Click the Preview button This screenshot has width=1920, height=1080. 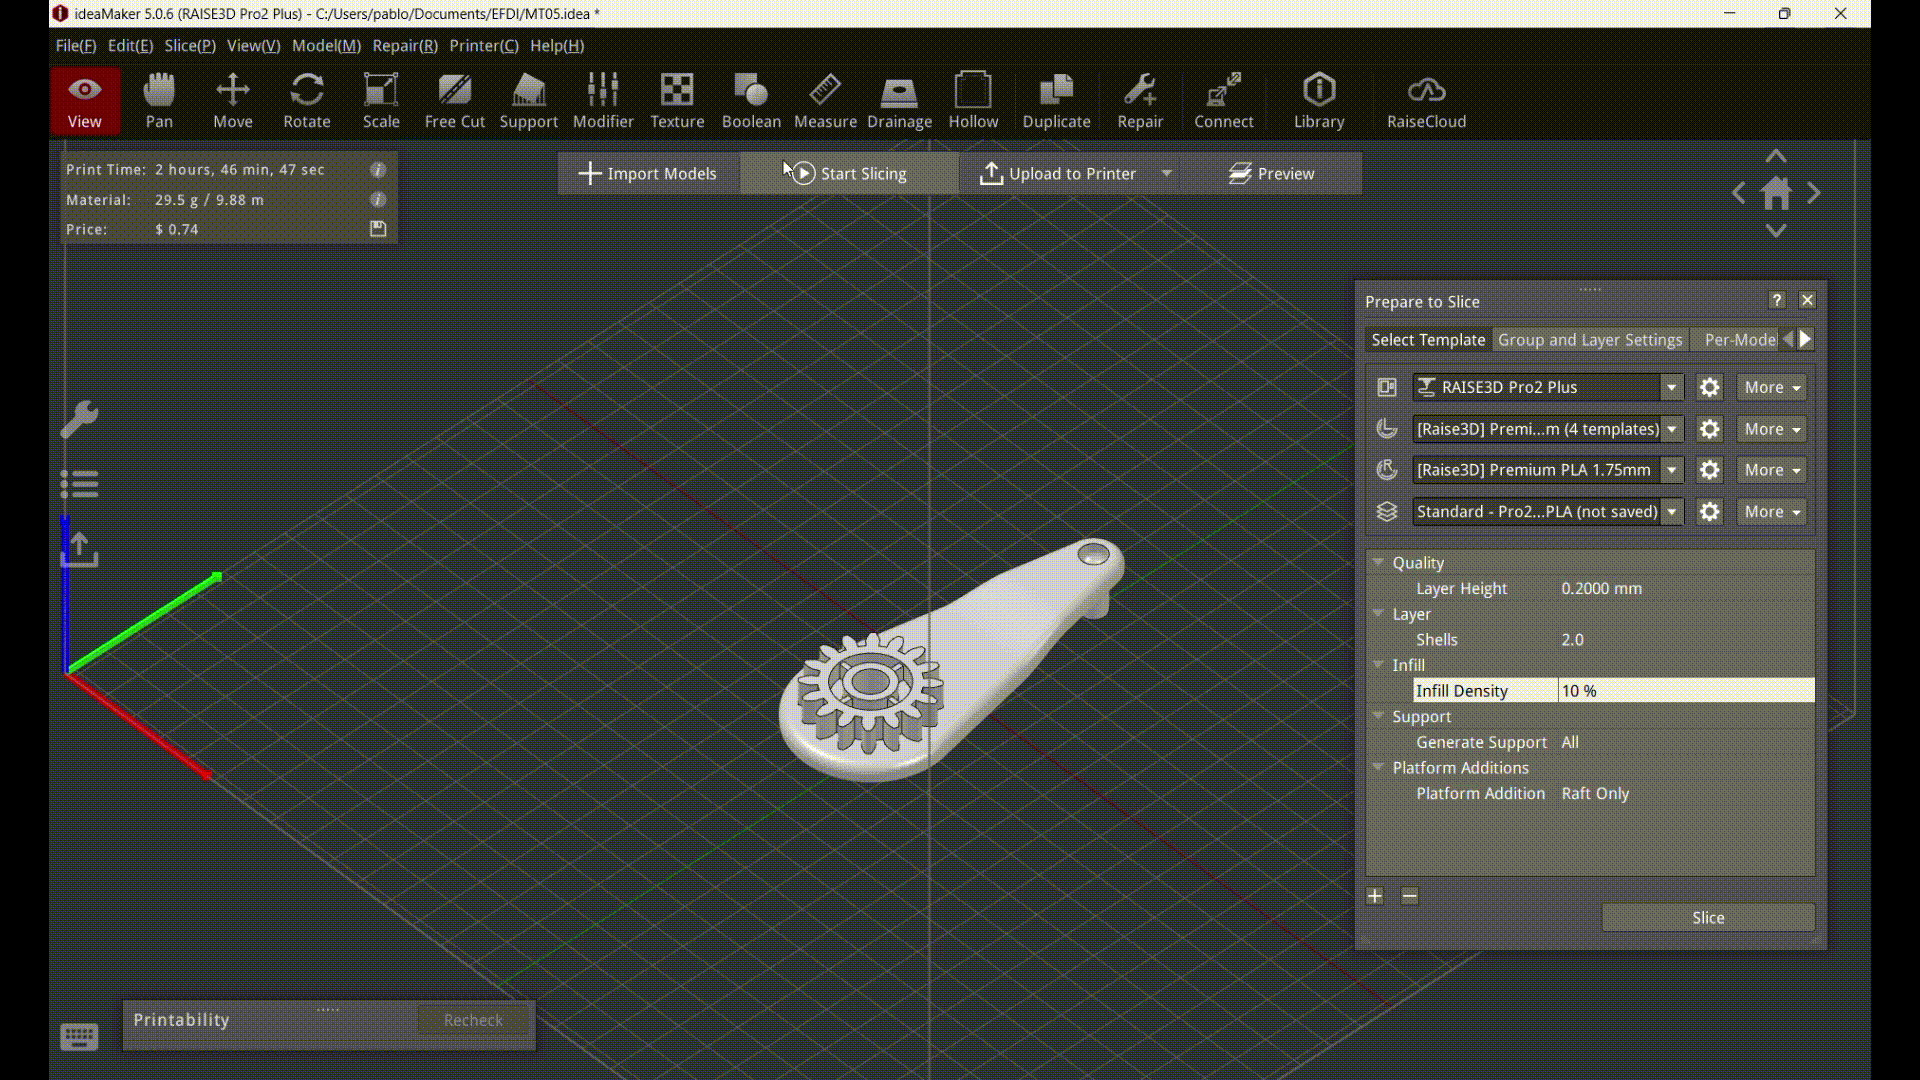[1271, 174]
